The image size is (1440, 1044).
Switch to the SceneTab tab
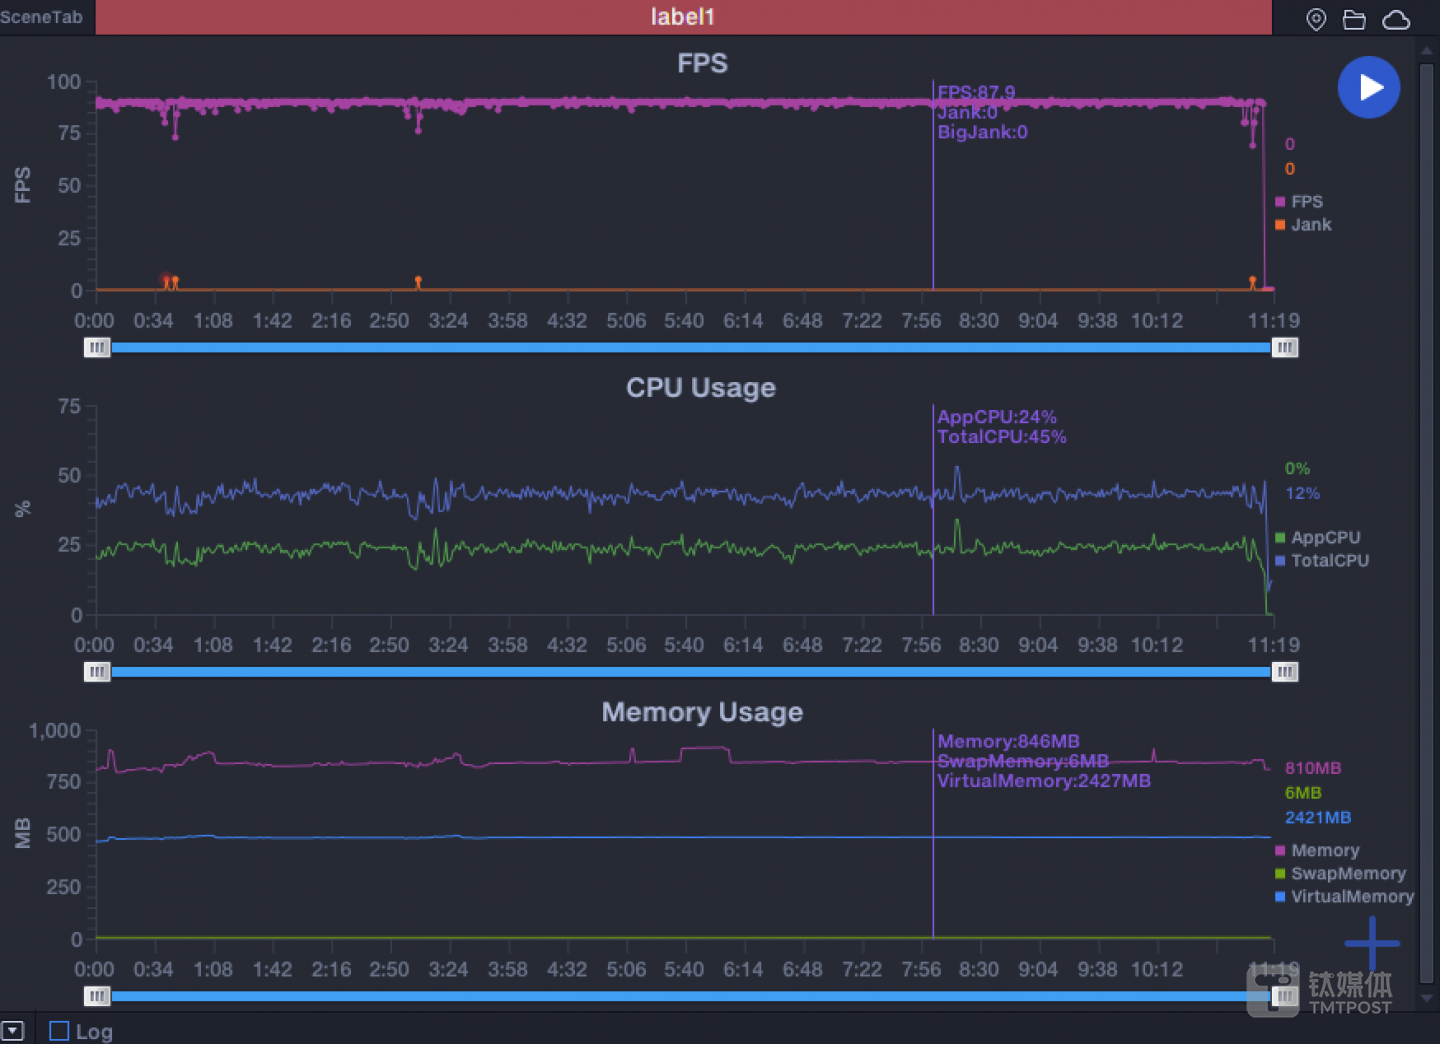pyautogui.click(x=42, y=17)
